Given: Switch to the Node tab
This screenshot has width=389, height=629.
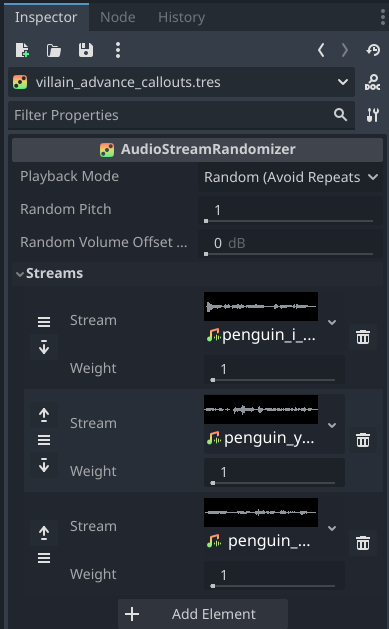Looking at the screenshot, I should tap(118, 17).
